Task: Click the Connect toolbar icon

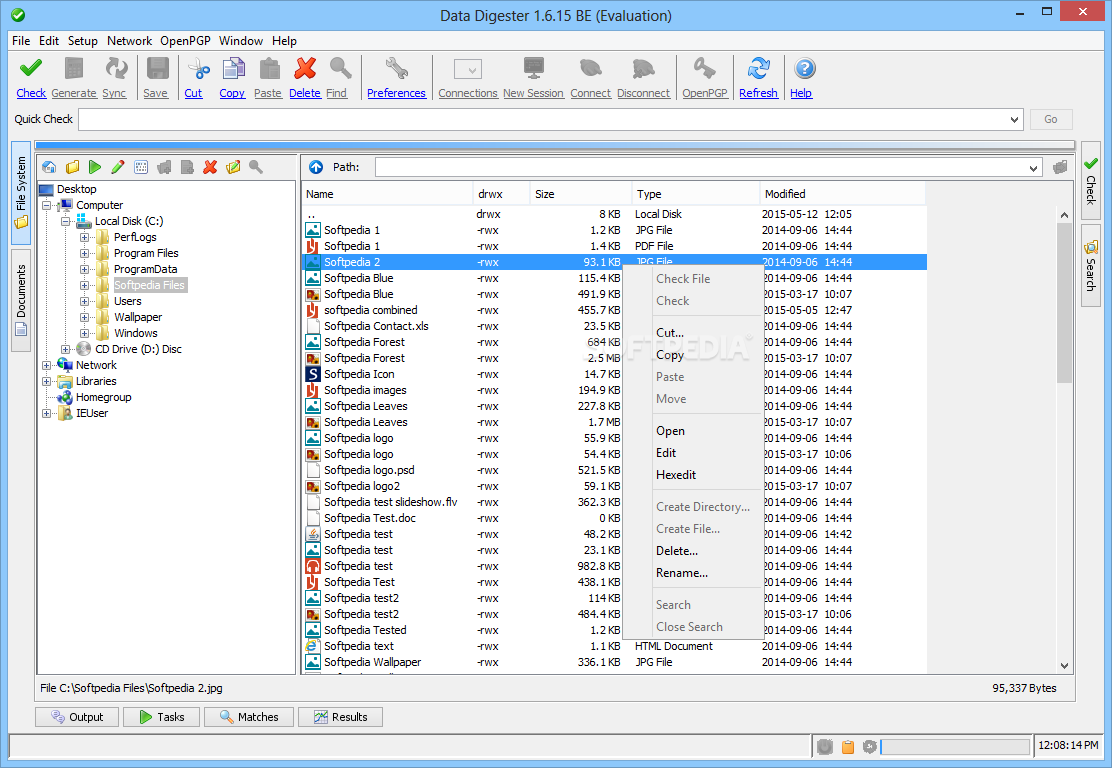Action: [x=591, y=69]
